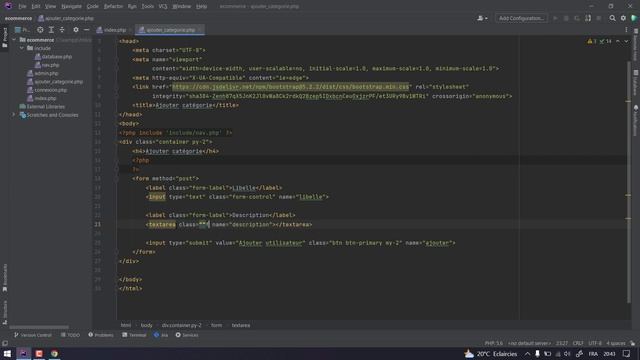Click the greyed-out Run button

555,18
